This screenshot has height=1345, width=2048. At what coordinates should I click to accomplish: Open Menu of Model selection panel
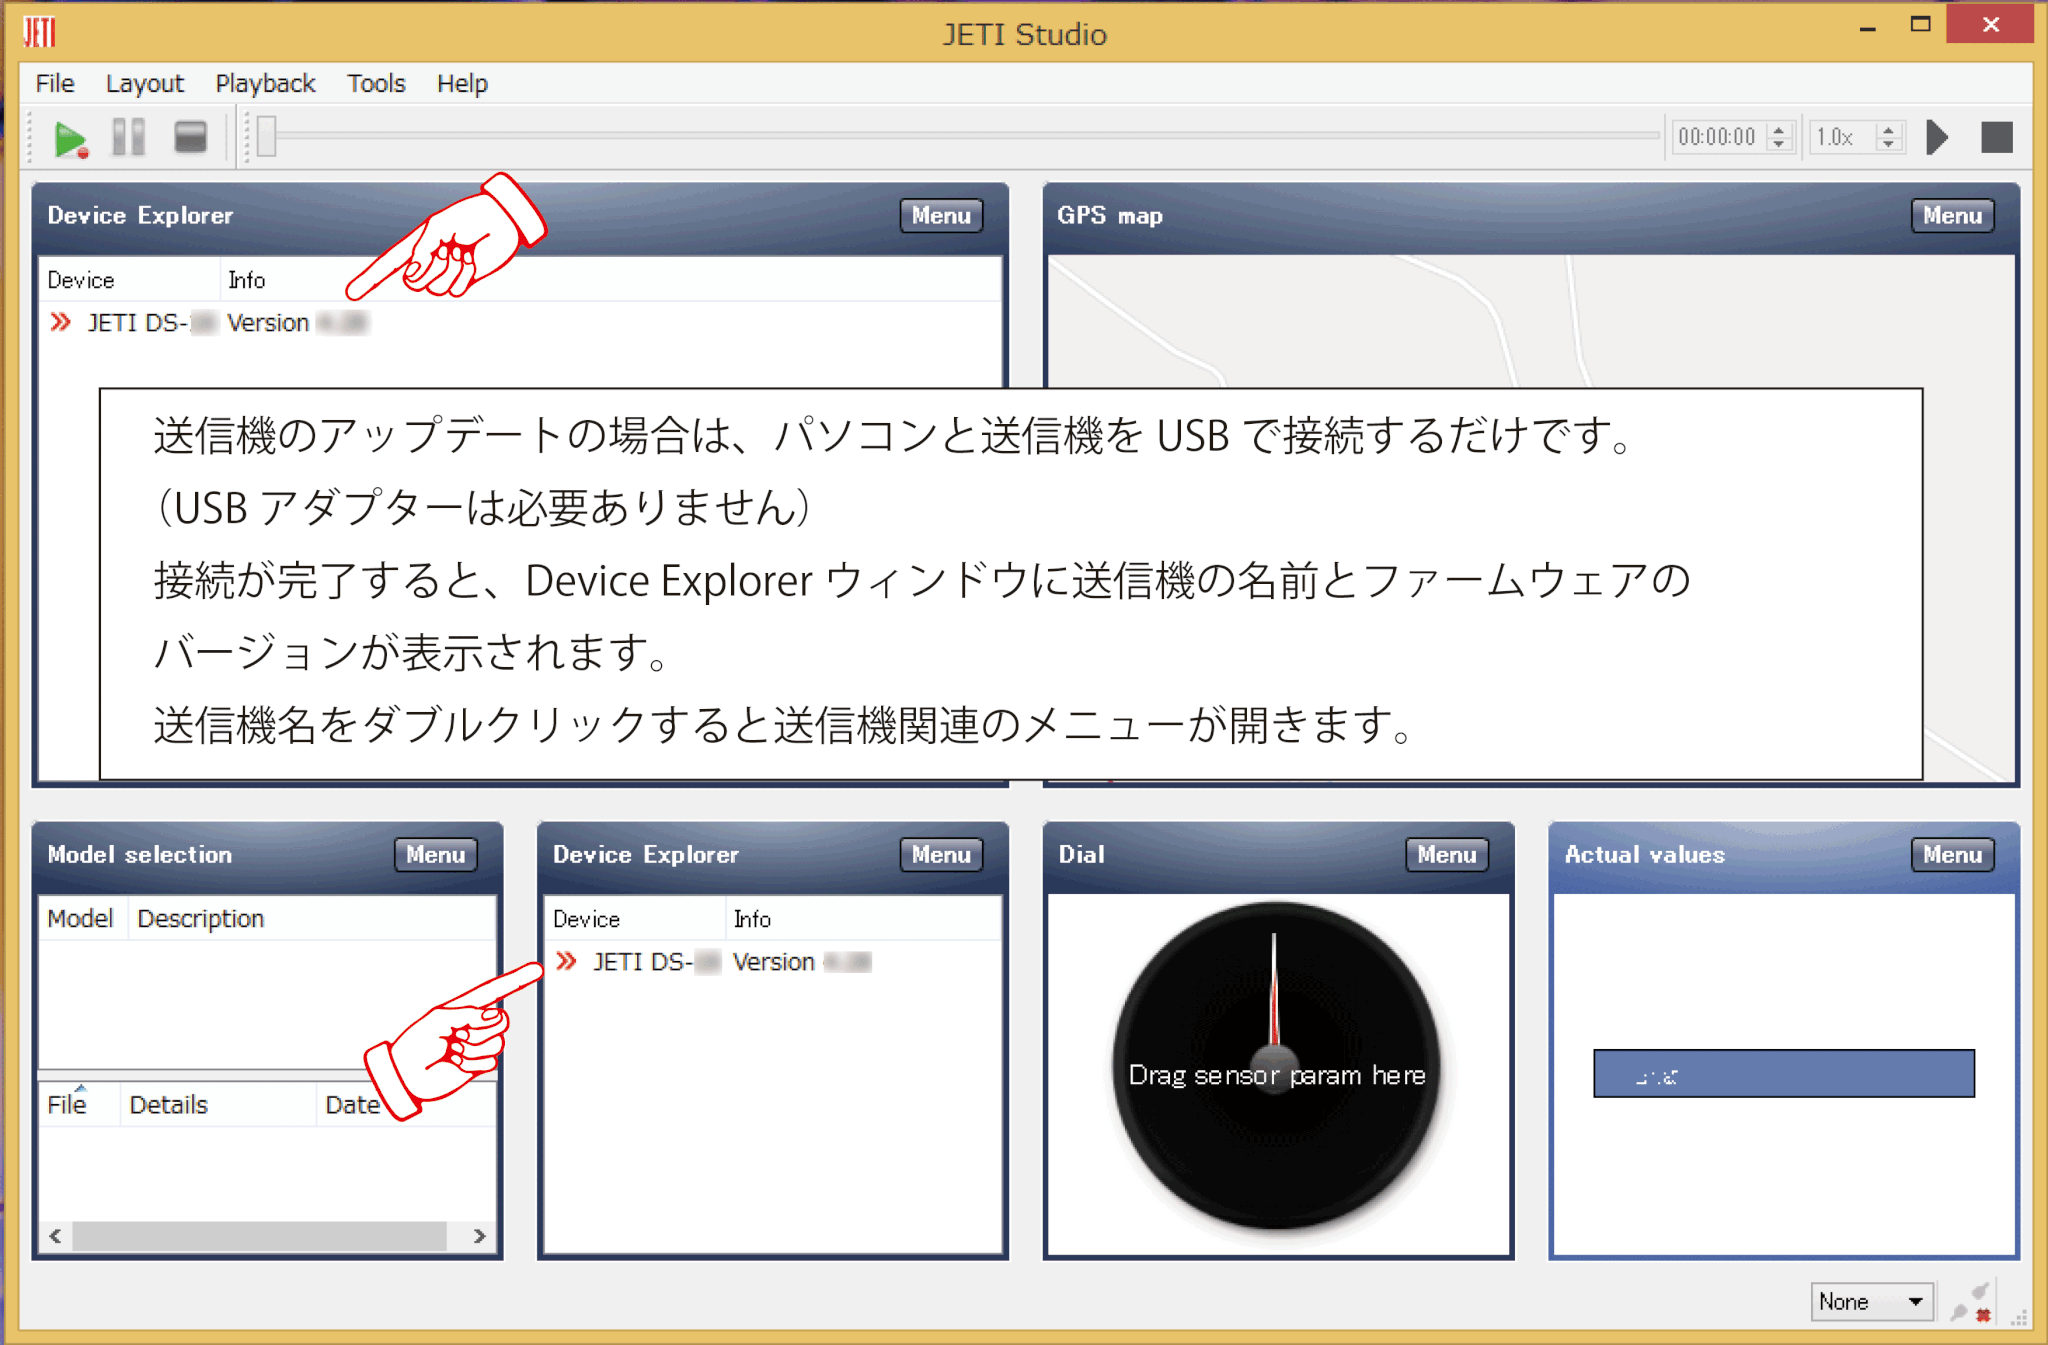(436, 854)
